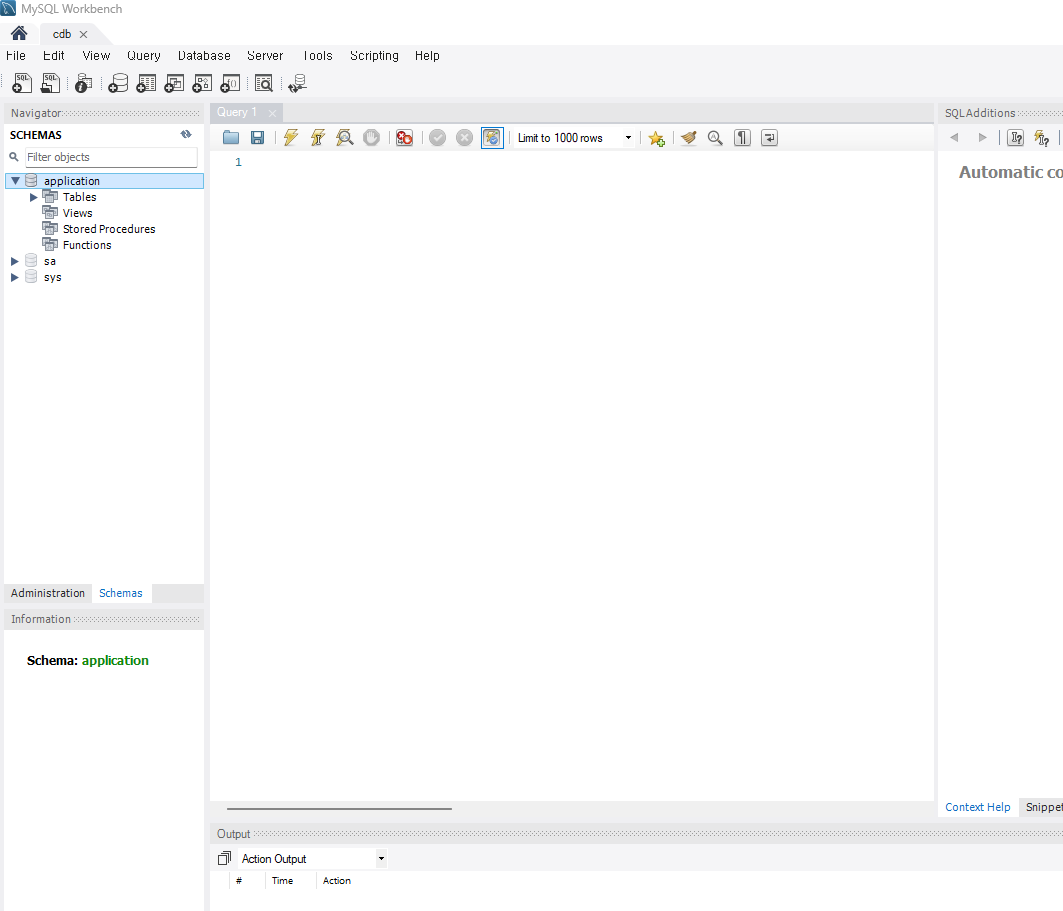Select the Views node
The image size is (1063, 911).
tap(77, 213)
